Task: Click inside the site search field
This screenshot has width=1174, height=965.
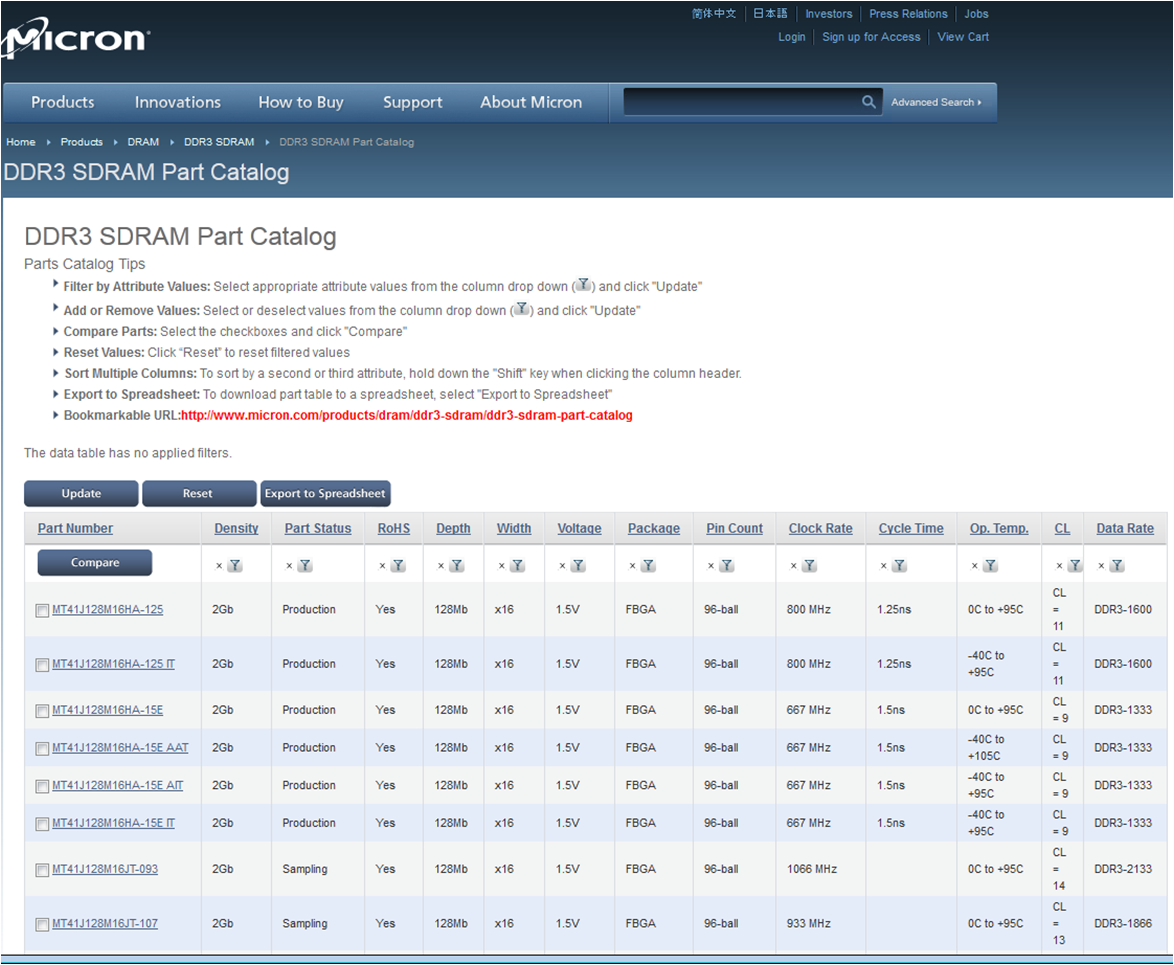Action: (x=740, y=102)
